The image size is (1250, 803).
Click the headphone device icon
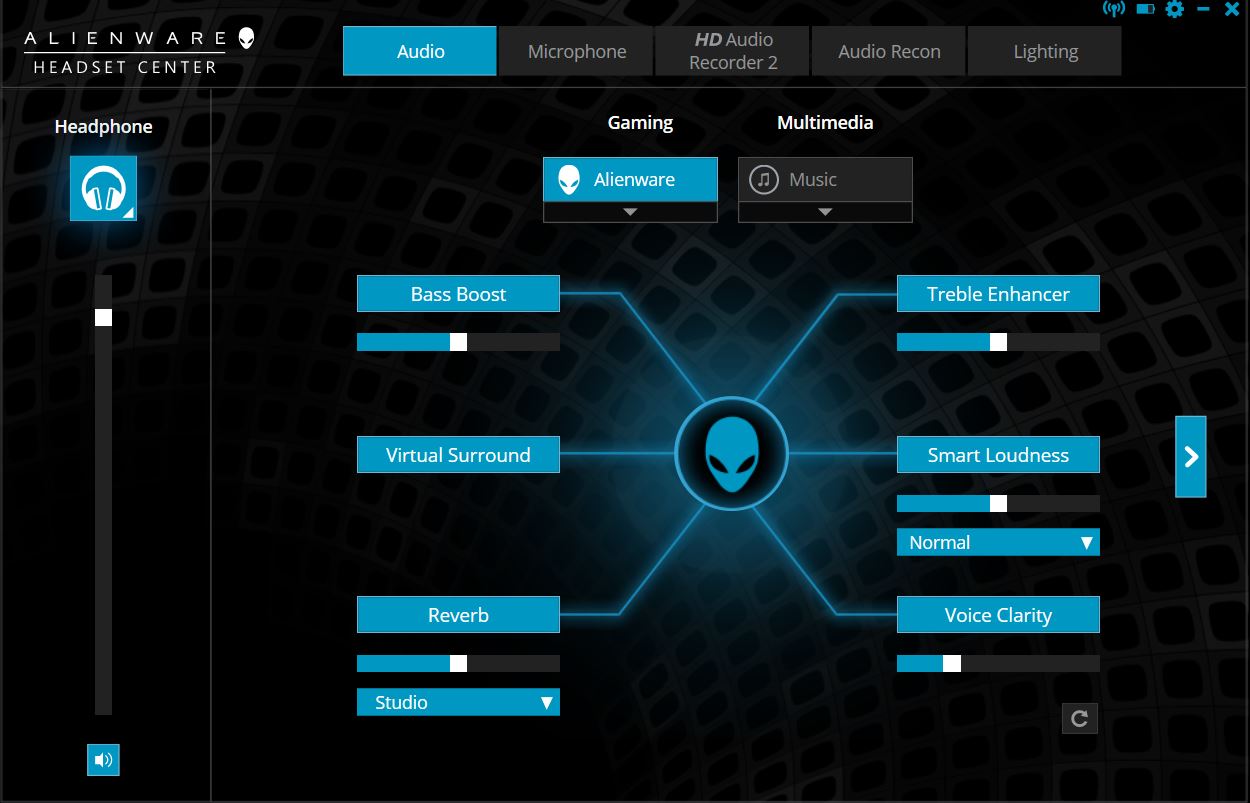click(103, 188)
